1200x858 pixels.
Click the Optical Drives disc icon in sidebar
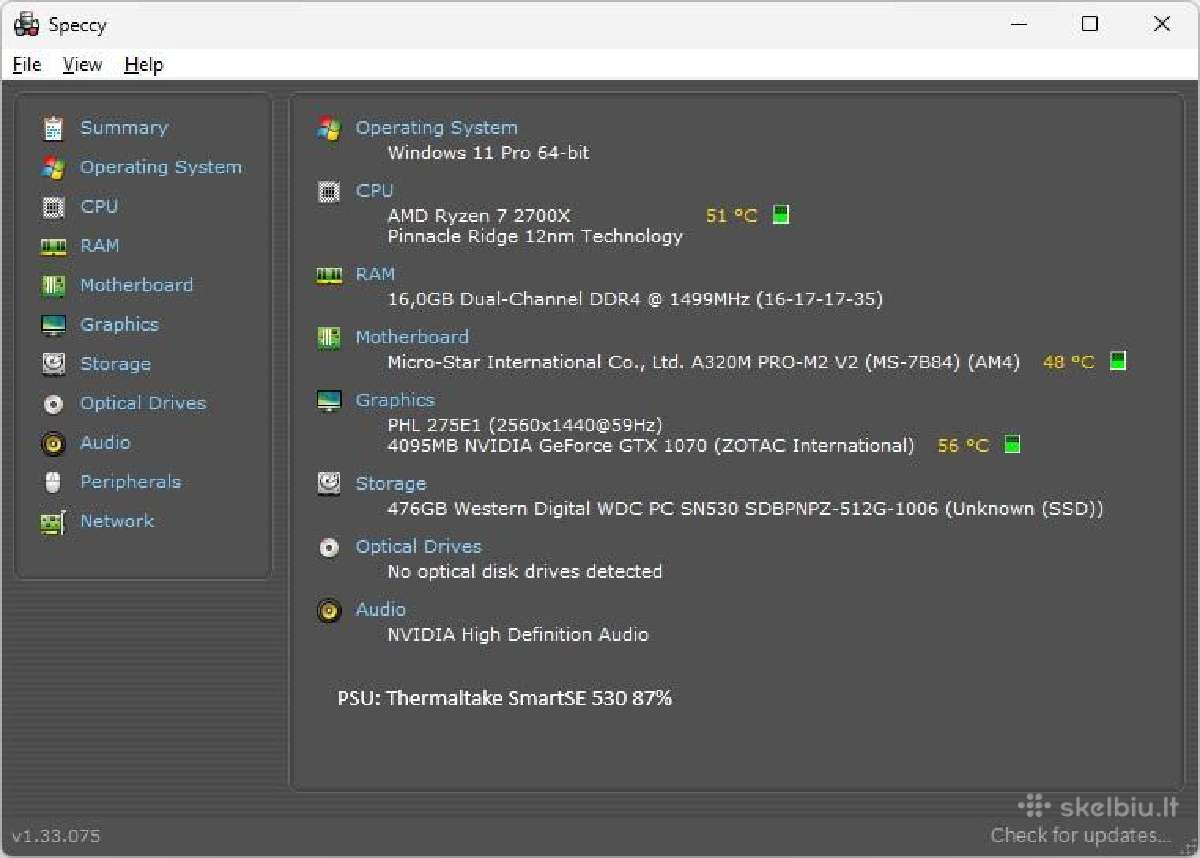click(x=53, y=404)
